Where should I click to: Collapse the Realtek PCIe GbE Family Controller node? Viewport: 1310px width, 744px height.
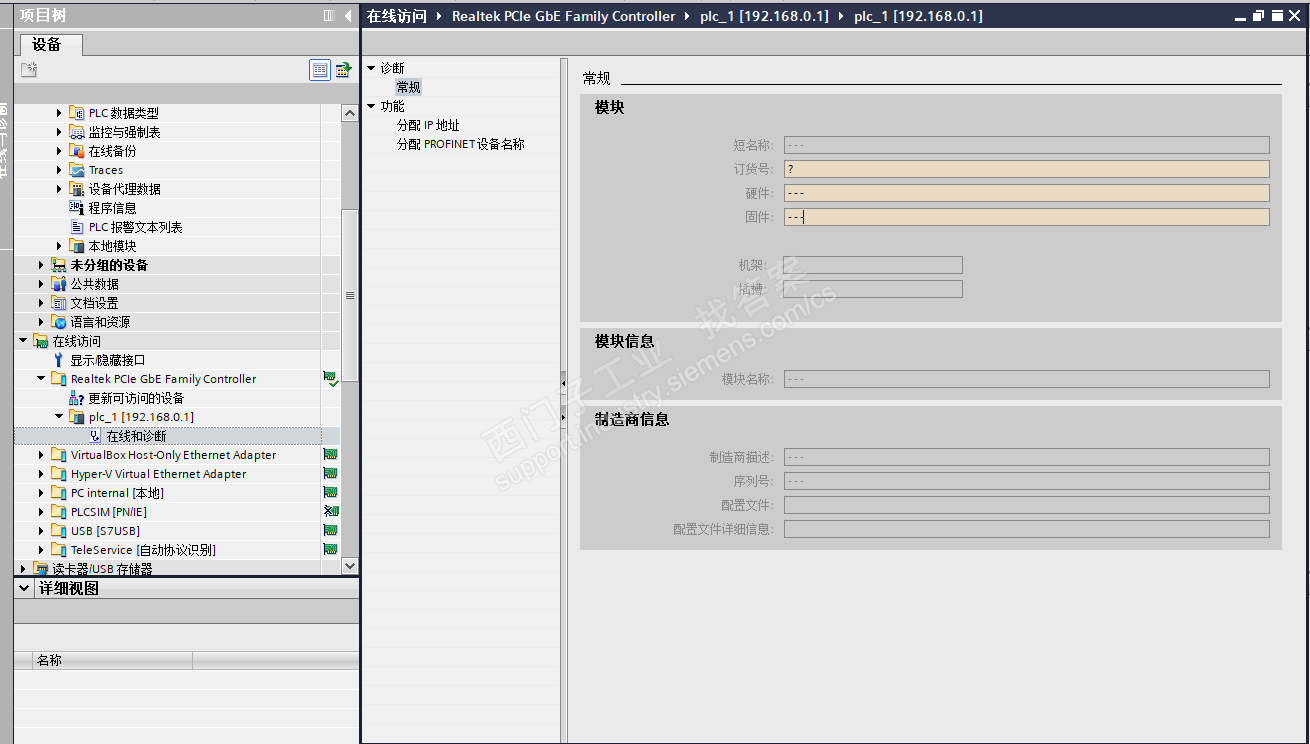click(41, 379)
